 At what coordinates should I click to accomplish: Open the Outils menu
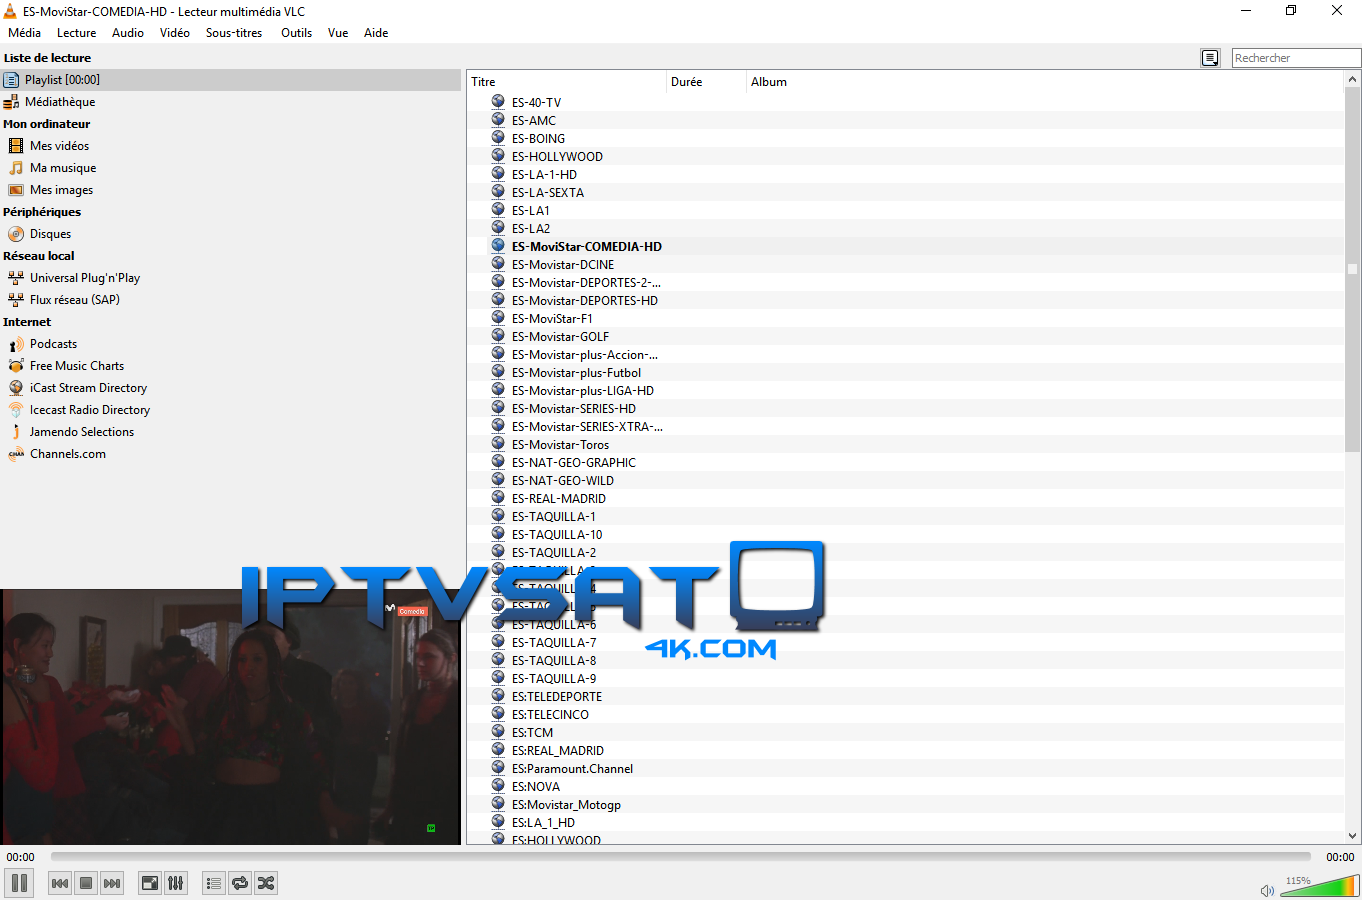[296, 33]
